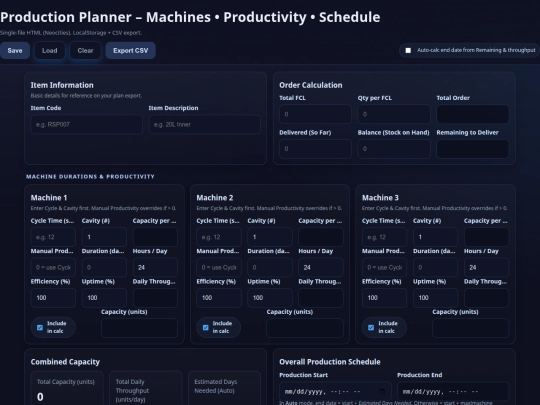The image size is (540, 405).
Task: Click Machine 2 Hours / Day input
Action: point(321,267)
